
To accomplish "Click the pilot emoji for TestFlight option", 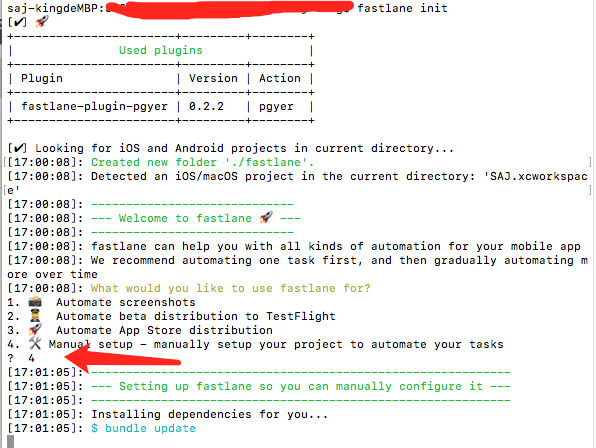I will pos(35,316).
